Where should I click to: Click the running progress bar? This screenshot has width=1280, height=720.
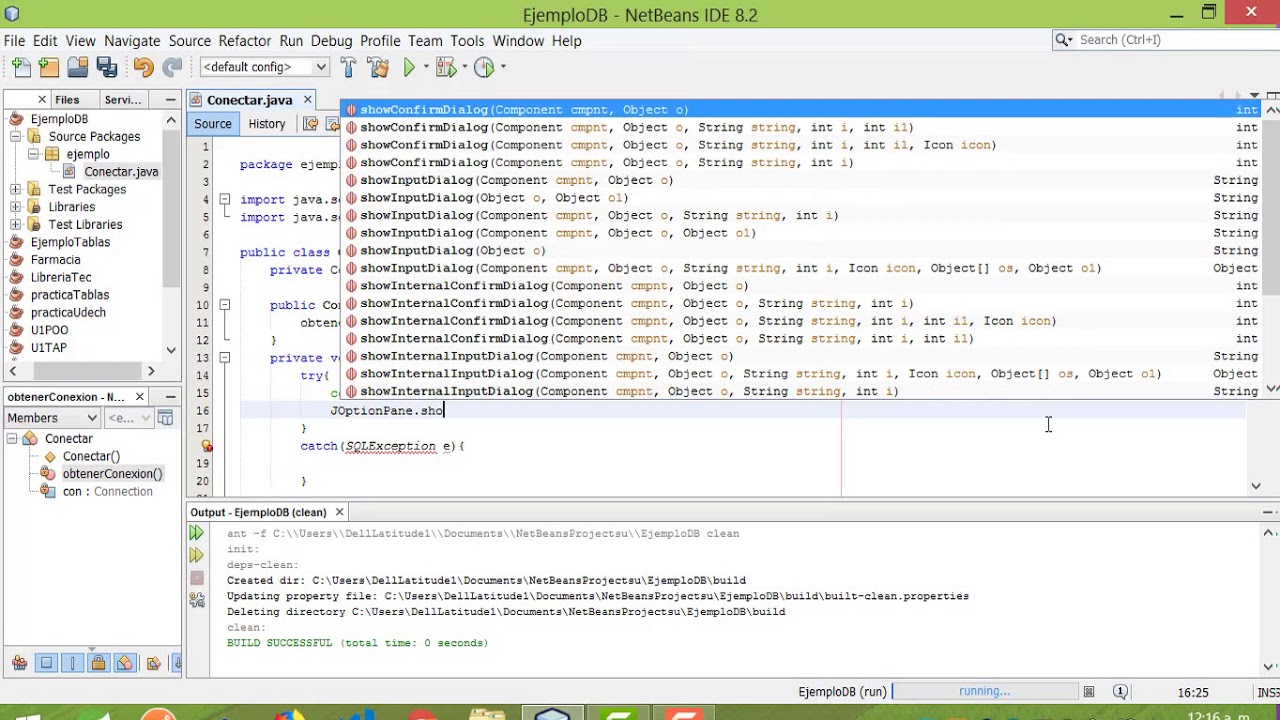[984, 691]
